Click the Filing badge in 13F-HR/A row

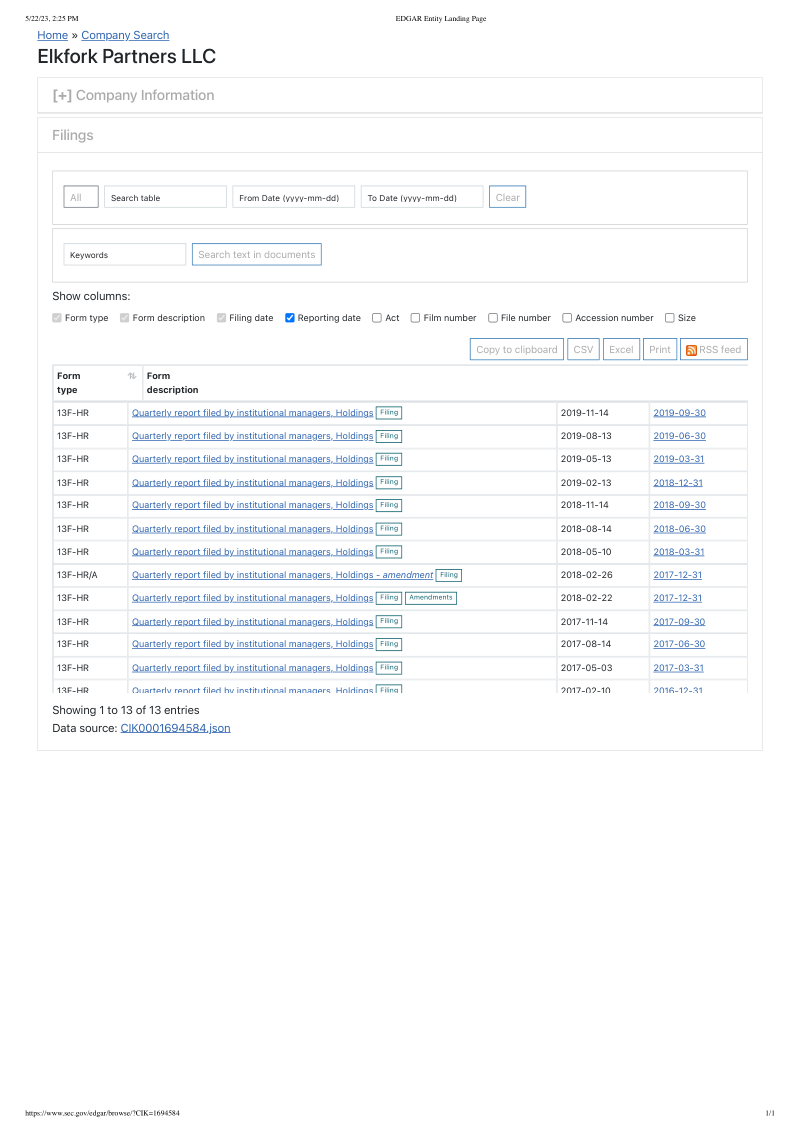449,575
